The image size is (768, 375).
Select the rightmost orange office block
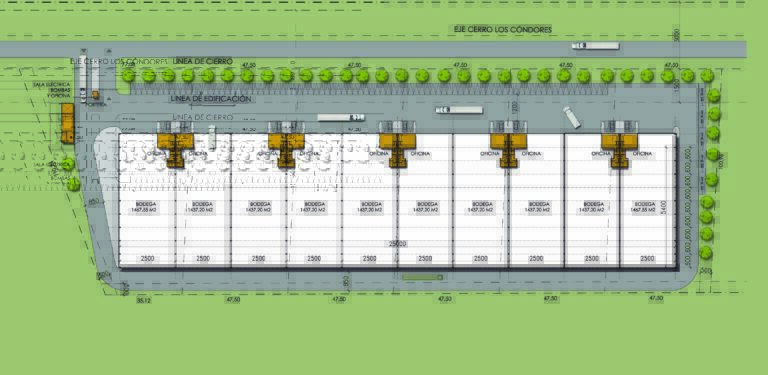620,147
